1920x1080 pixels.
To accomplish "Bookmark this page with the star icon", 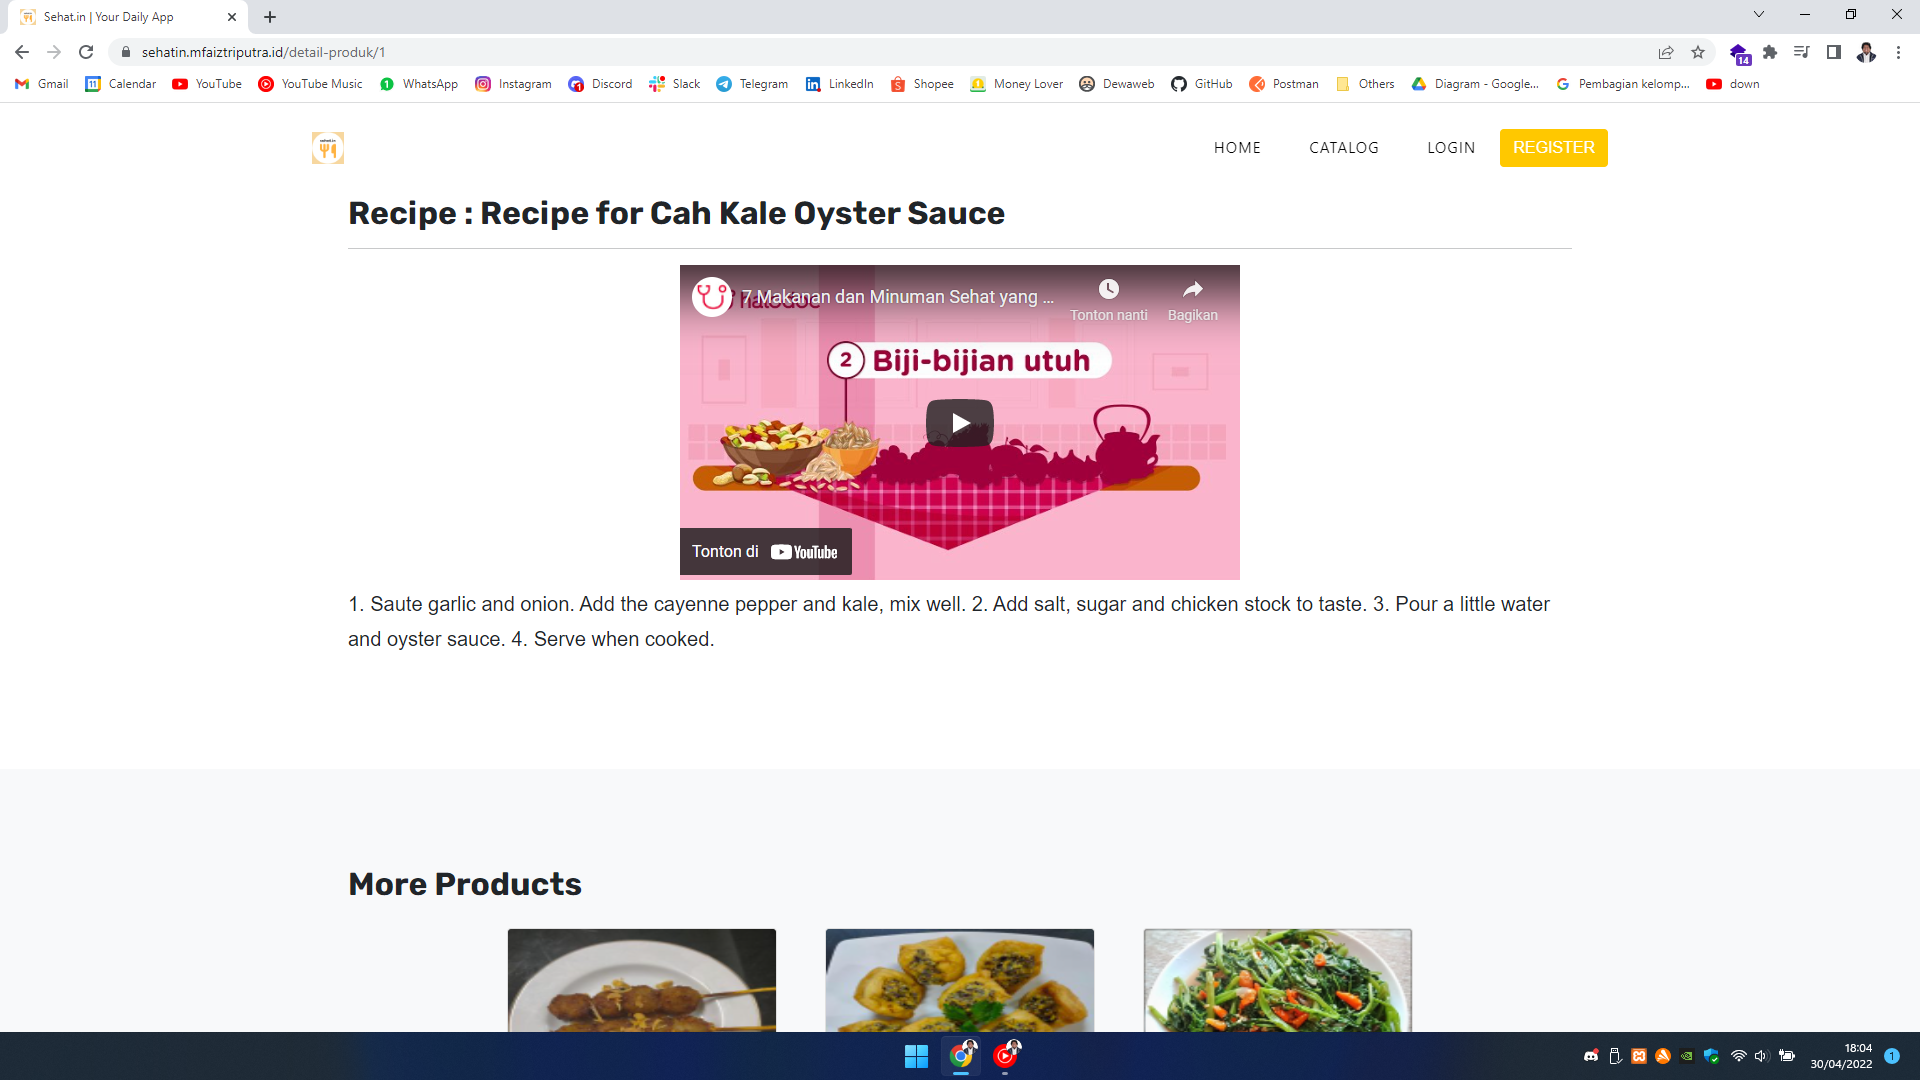I will click(1698, 52).
